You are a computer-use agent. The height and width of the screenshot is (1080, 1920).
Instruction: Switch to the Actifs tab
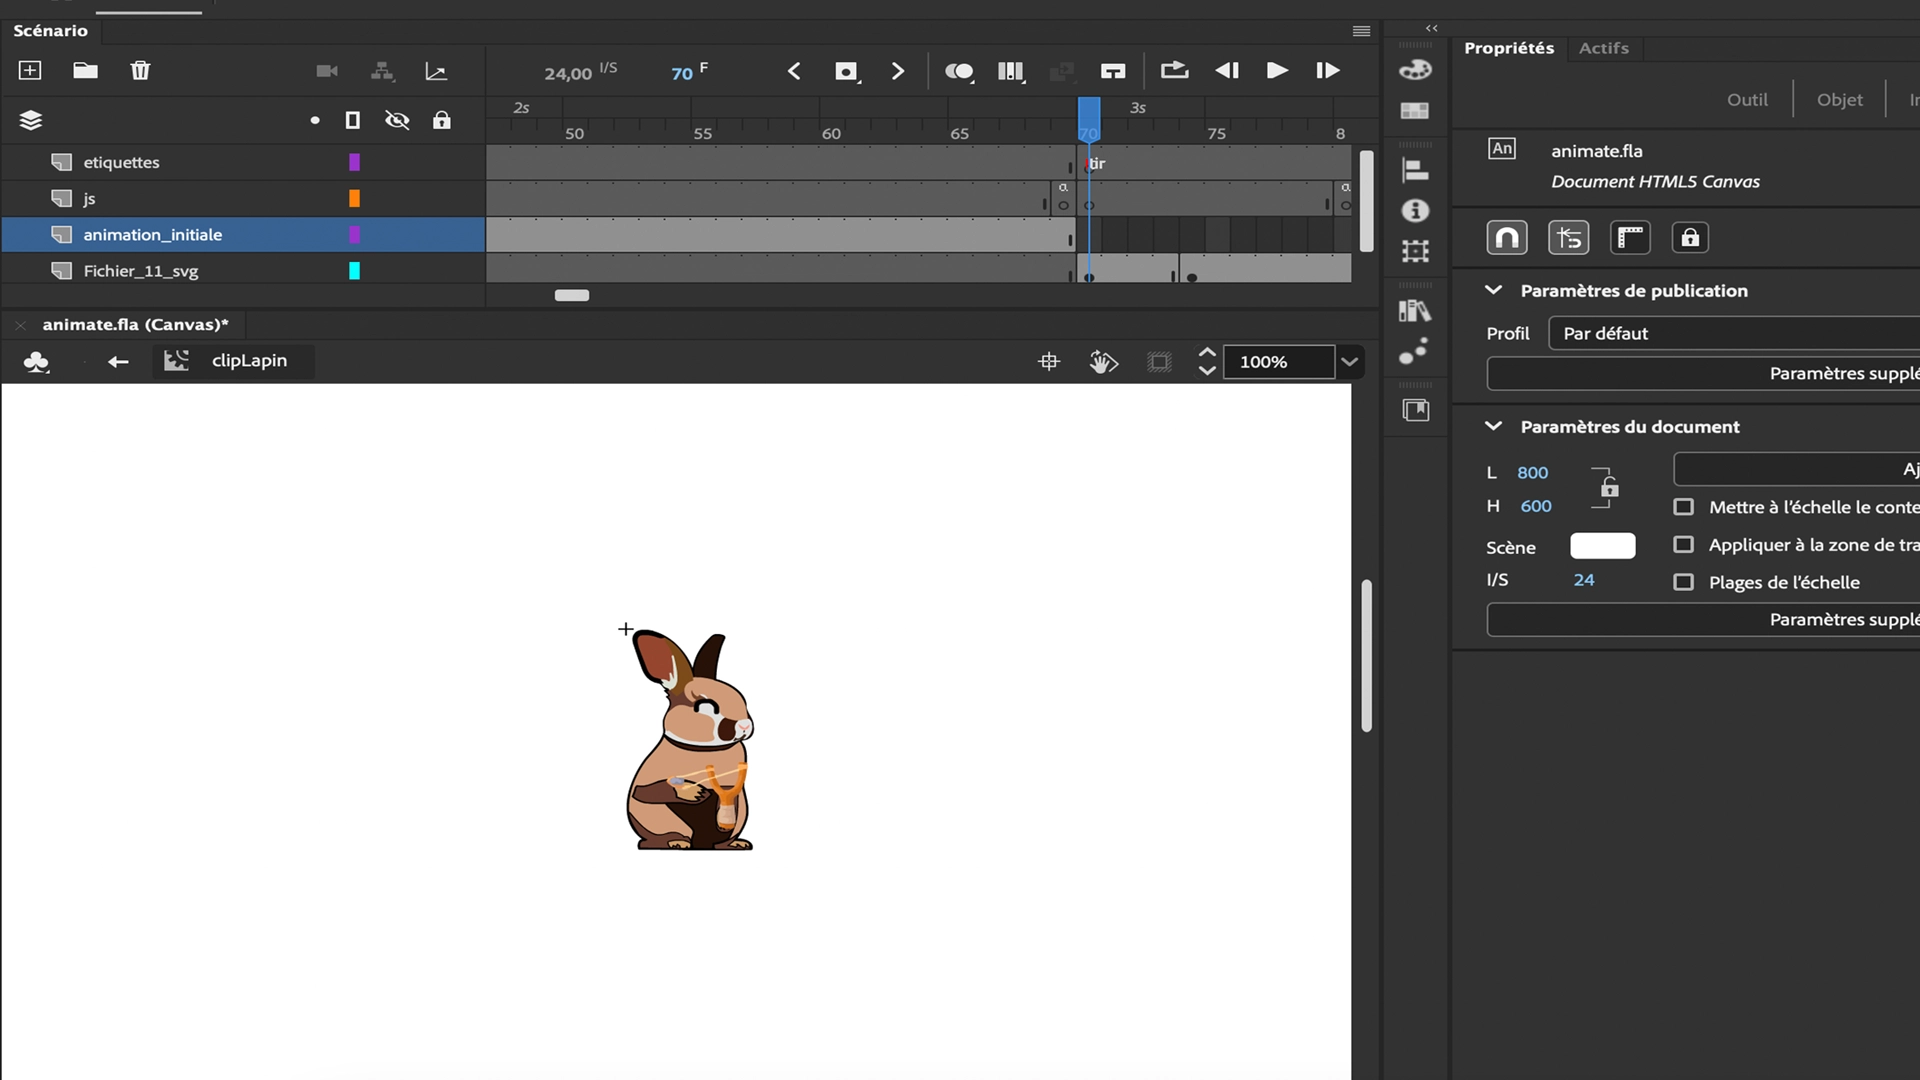tap(1603, 48)
